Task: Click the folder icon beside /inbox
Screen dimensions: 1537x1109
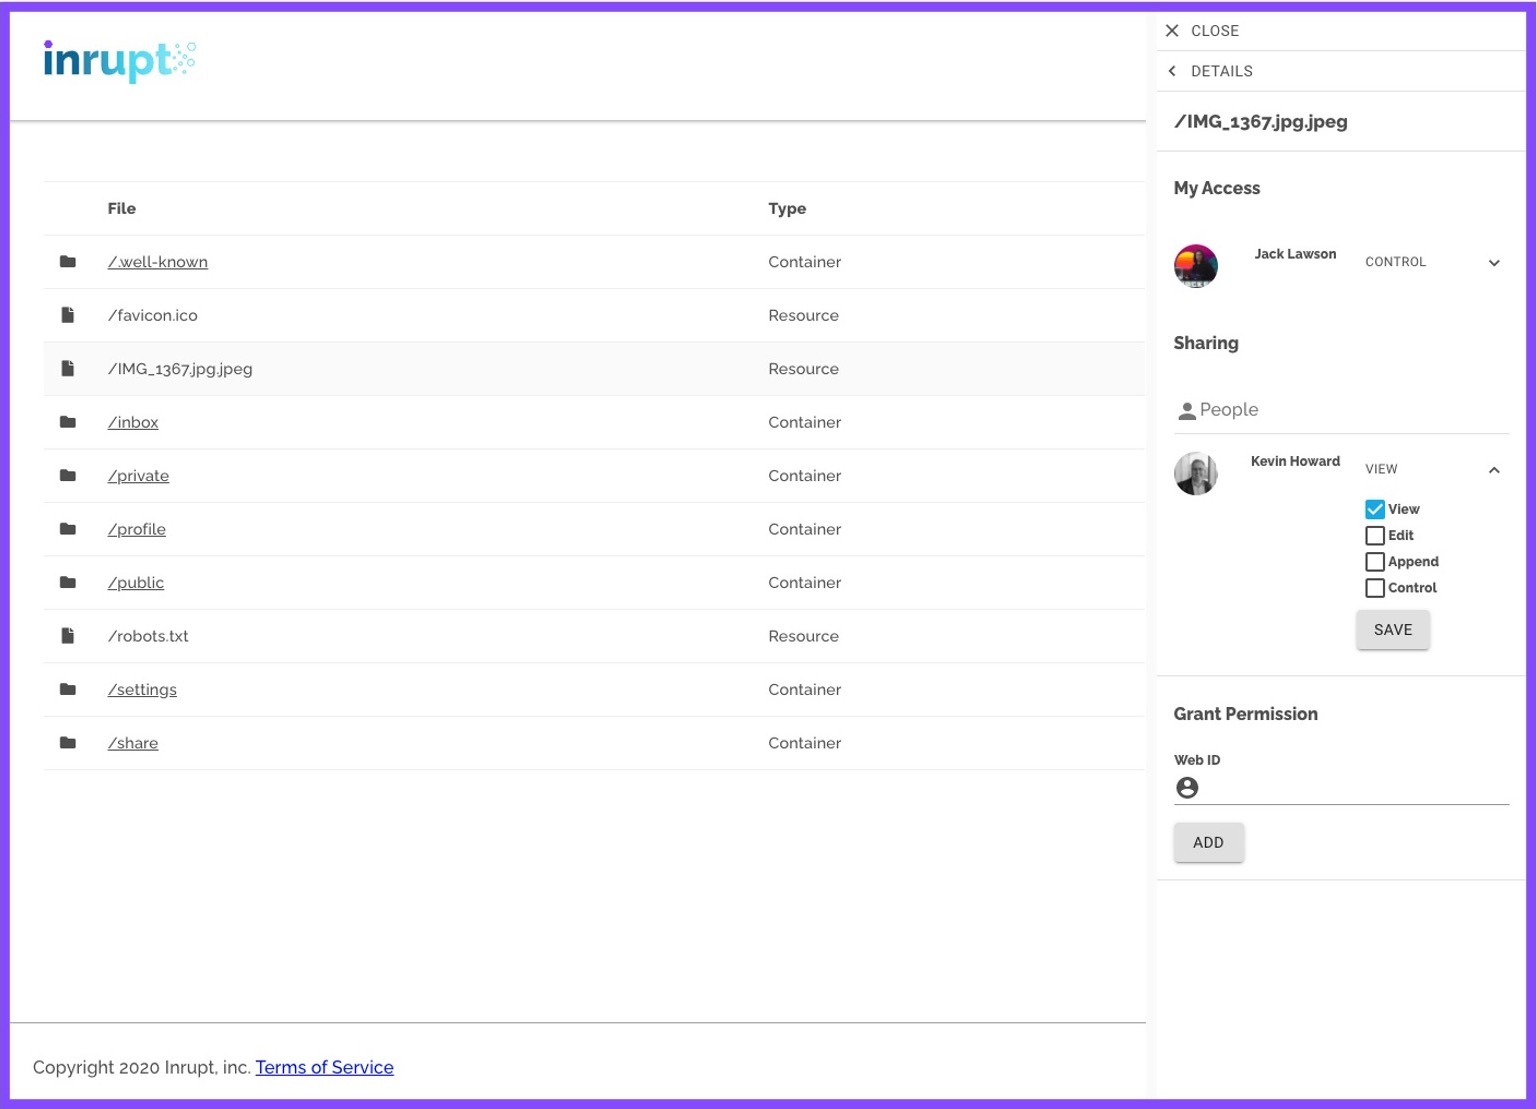Action: [x=68, y=422]
